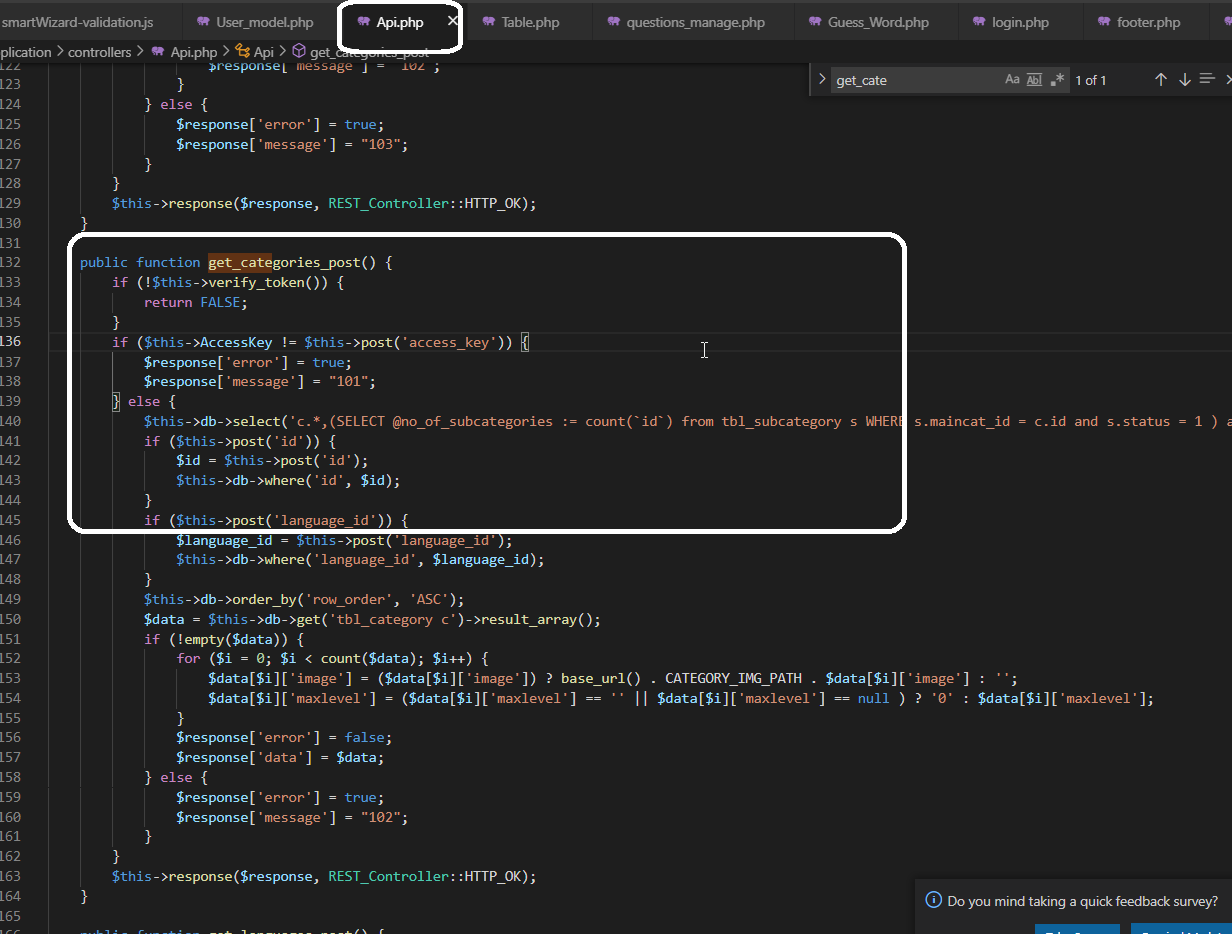Click 'base_url()' call on line 153
Image resolution: width=1232 pixels, height=934 pixels.
pos(601,678)
